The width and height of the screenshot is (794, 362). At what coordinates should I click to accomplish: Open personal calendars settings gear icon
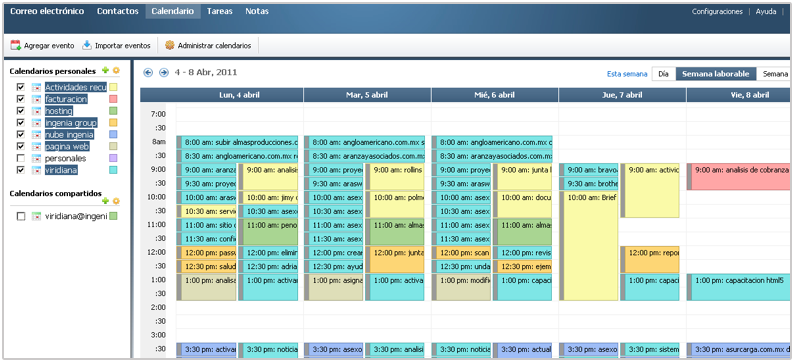point(116,70)
